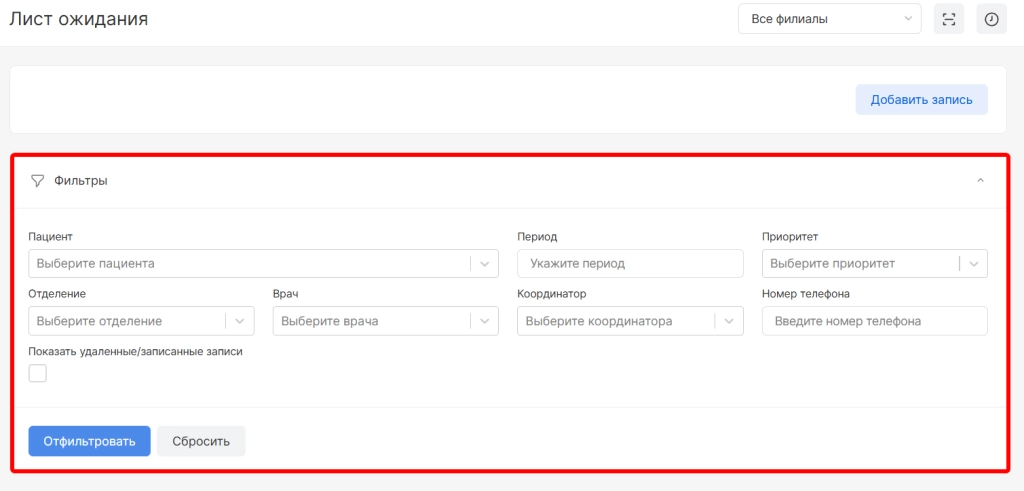Click the 'Укажите период' date field
The image size is (1024, 491).
pyautogui.click(x=630, y=264)
